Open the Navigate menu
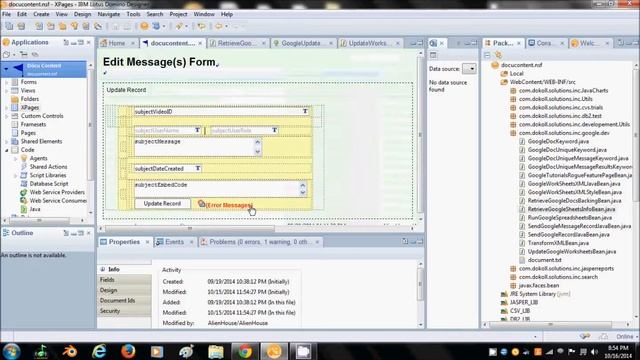Screen dimensions: 640x360 click(x=109, y=14)
